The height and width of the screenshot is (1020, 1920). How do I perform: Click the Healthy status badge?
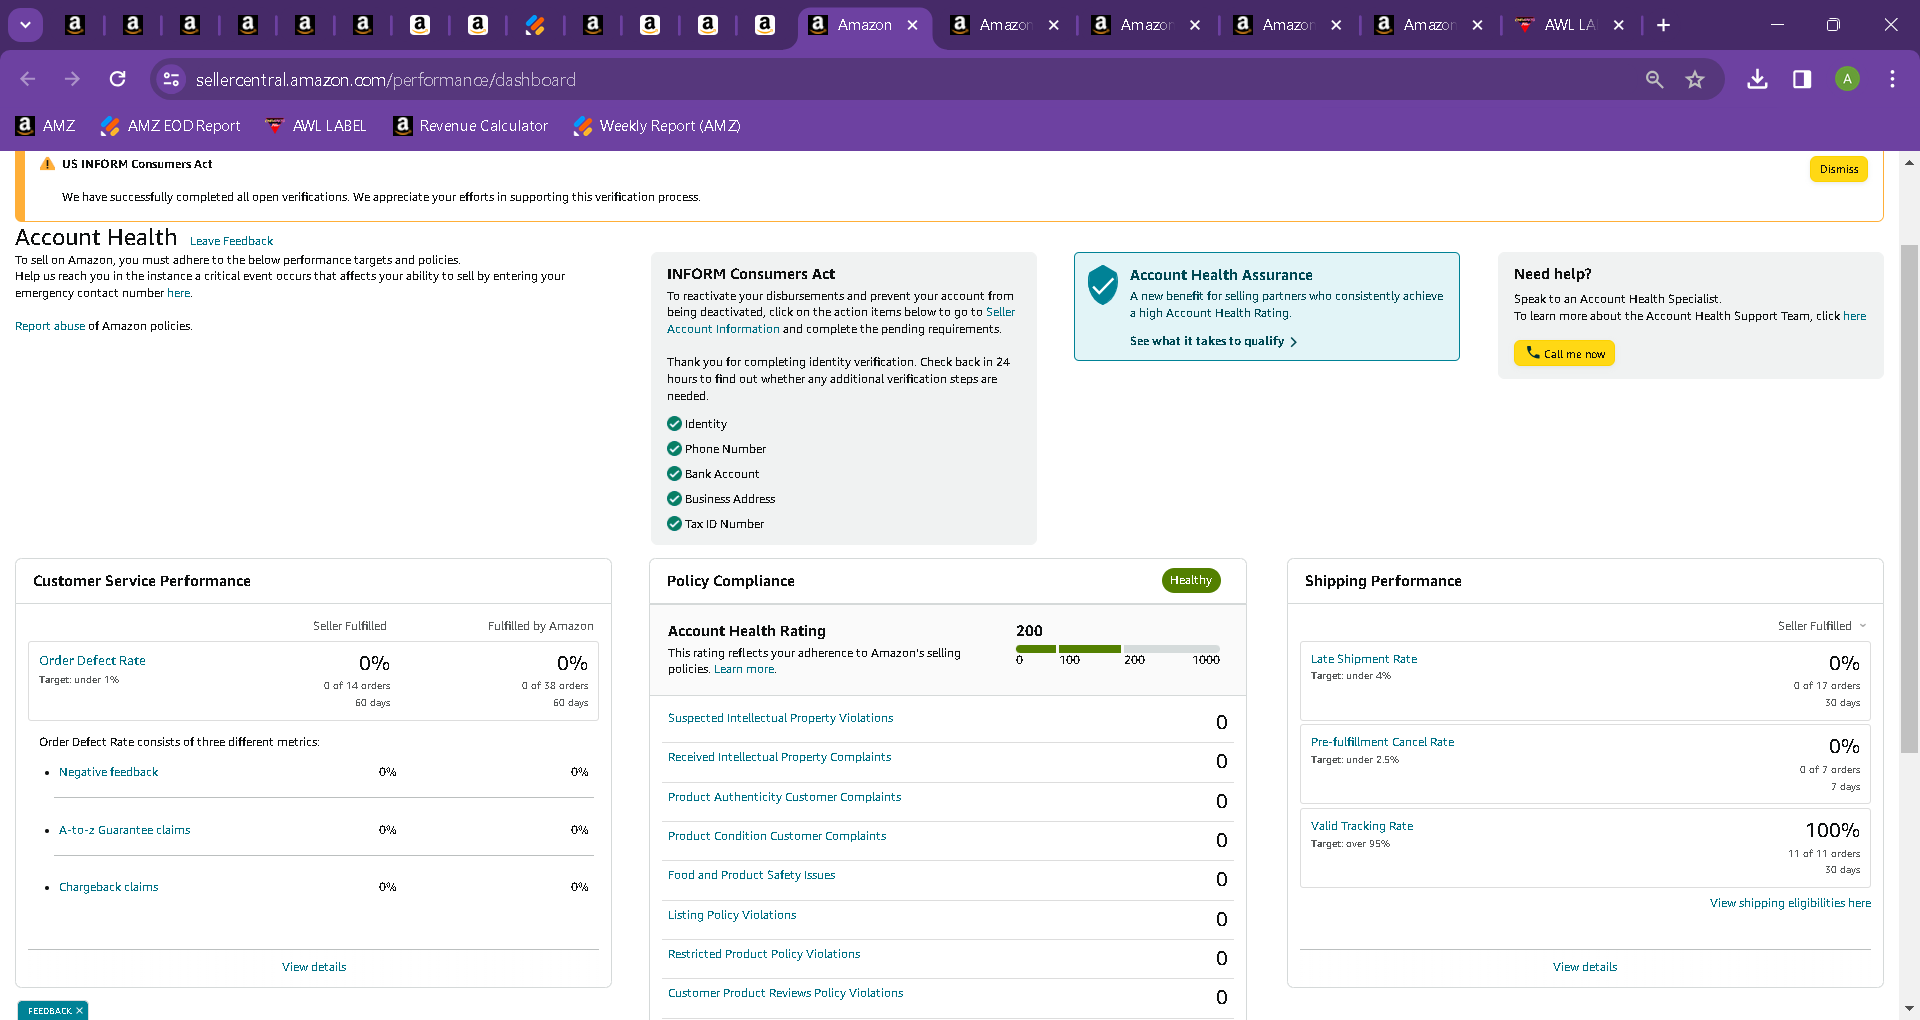[1190, 580]
